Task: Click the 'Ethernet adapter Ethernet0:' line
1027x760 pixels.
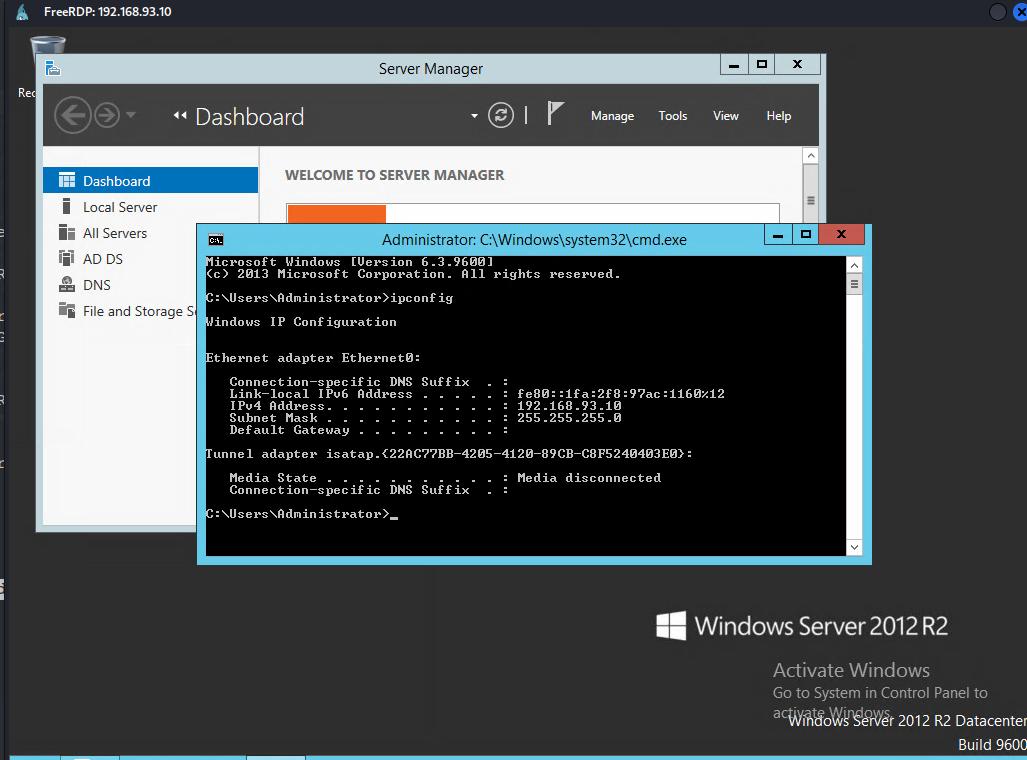Action: tap(313, 358)
